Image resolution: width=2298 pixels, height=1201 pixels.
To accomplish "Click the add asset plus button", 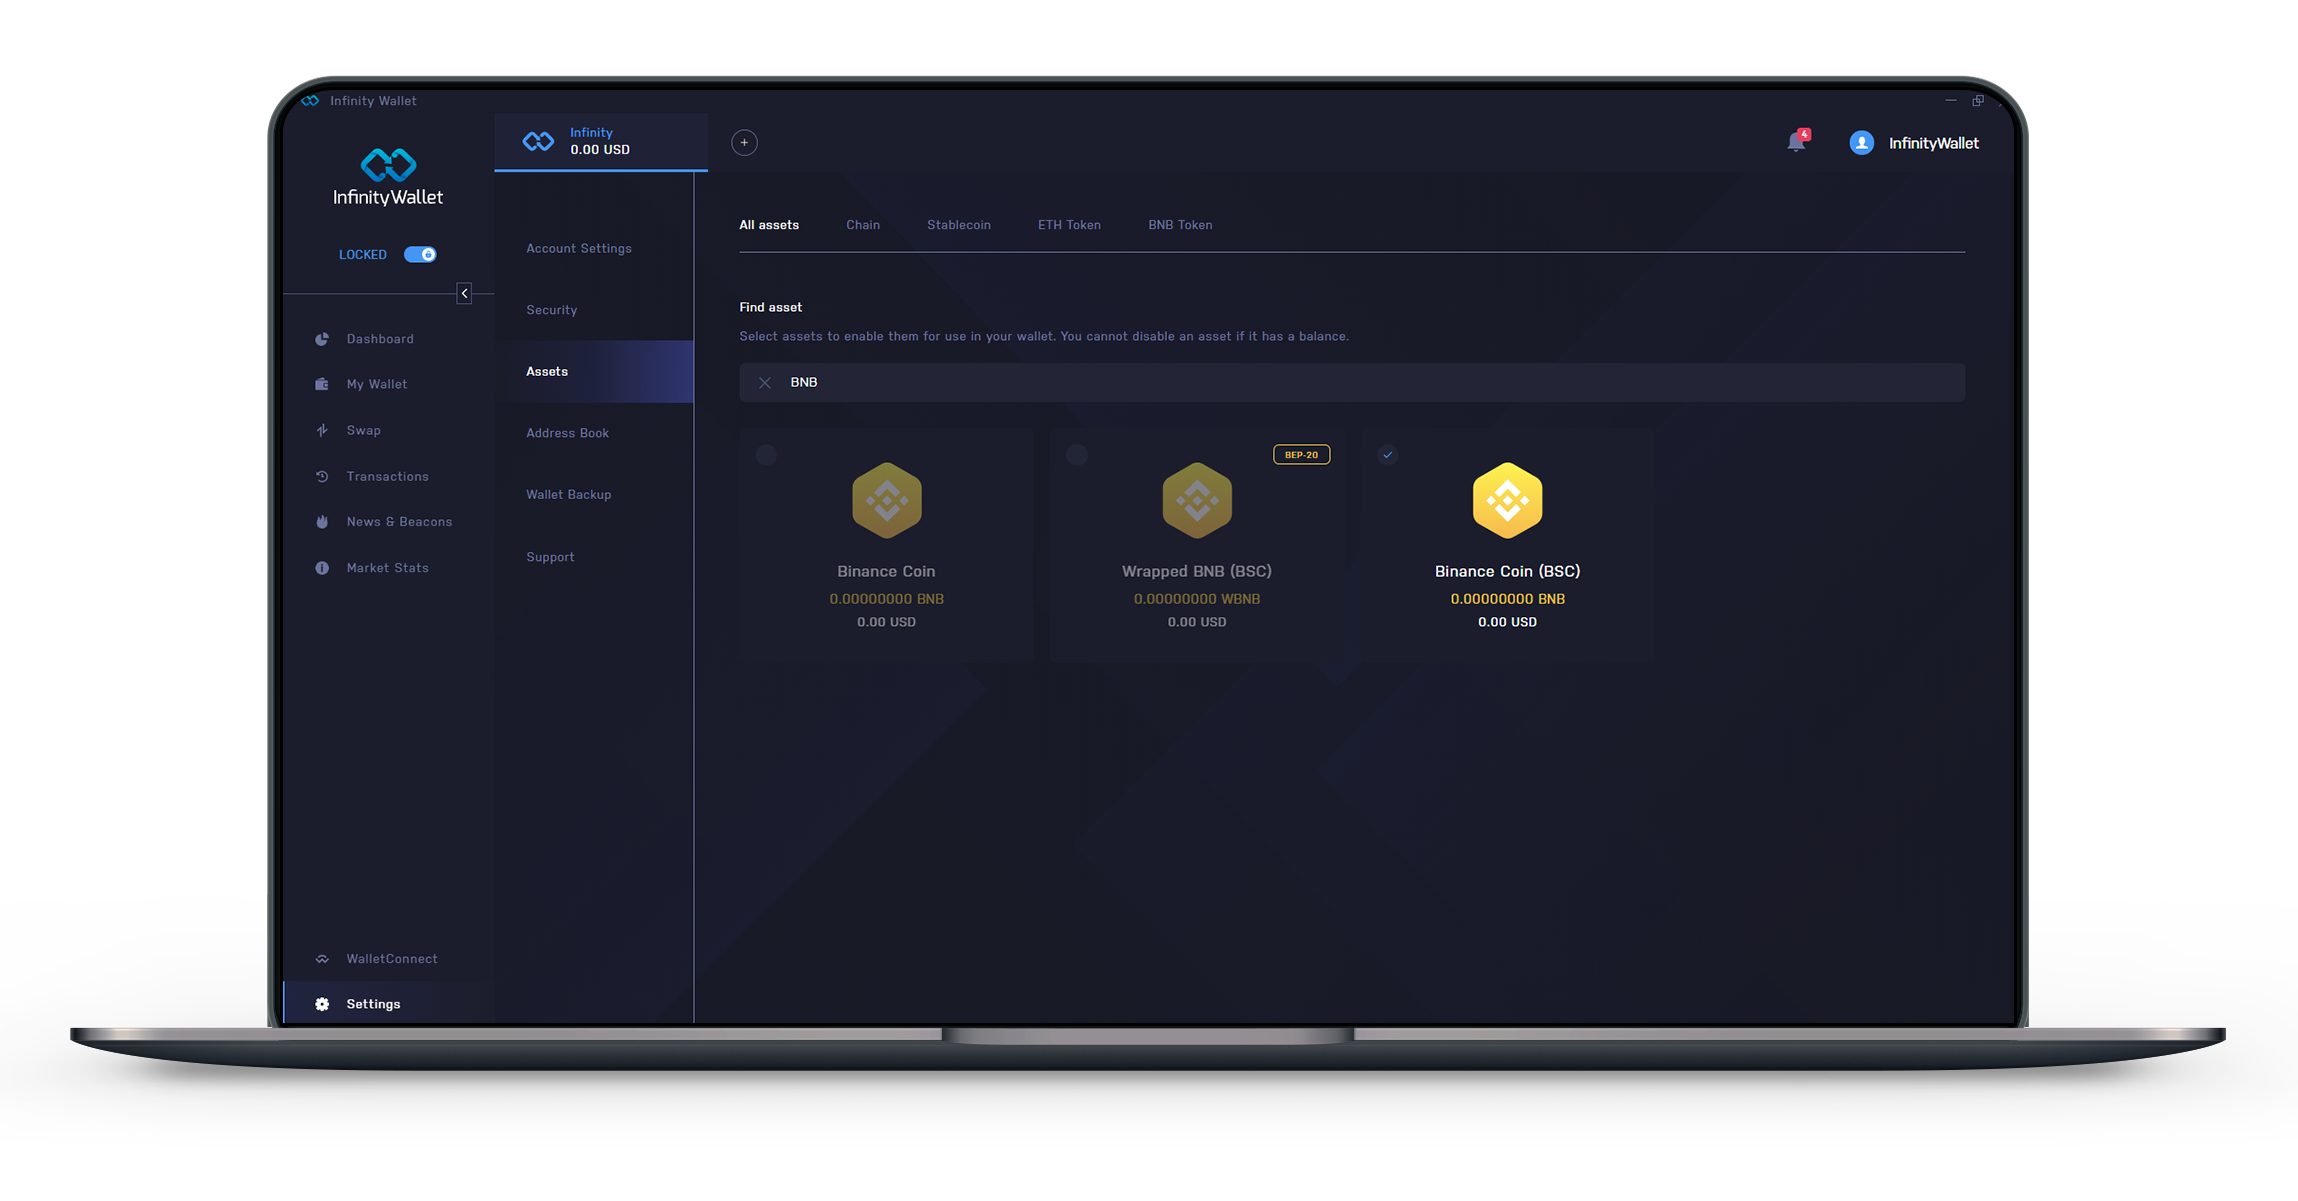I will click(x=743, y=141).
